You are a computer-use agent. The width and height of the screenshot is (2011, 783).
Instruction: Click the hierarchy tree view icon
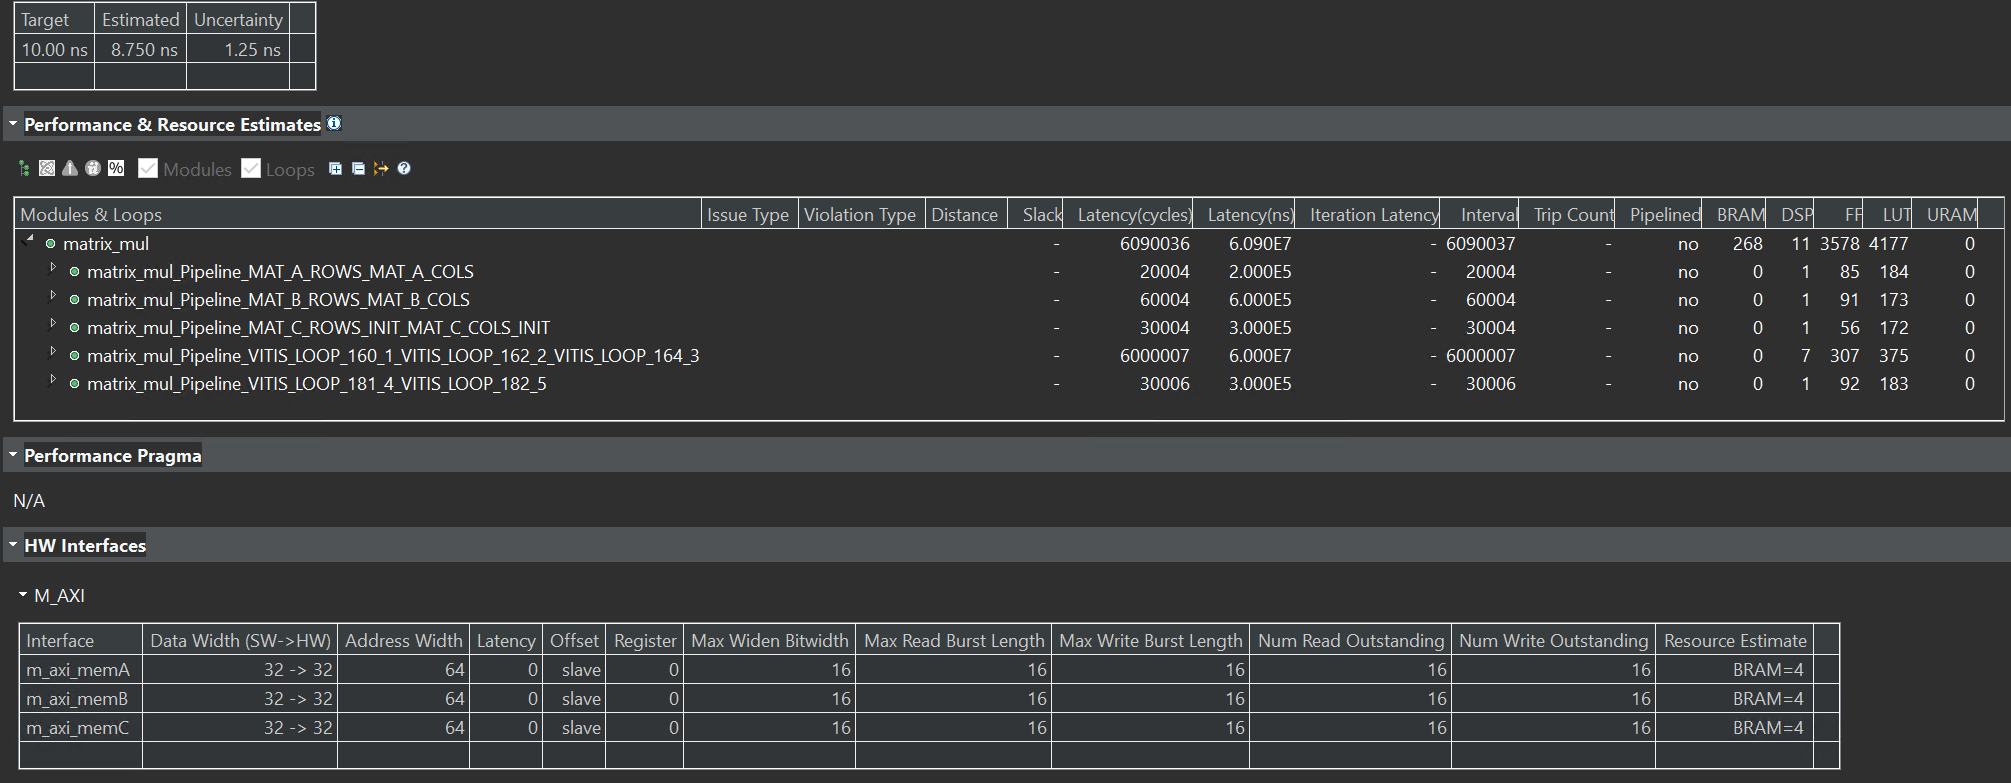click(24, 168)
